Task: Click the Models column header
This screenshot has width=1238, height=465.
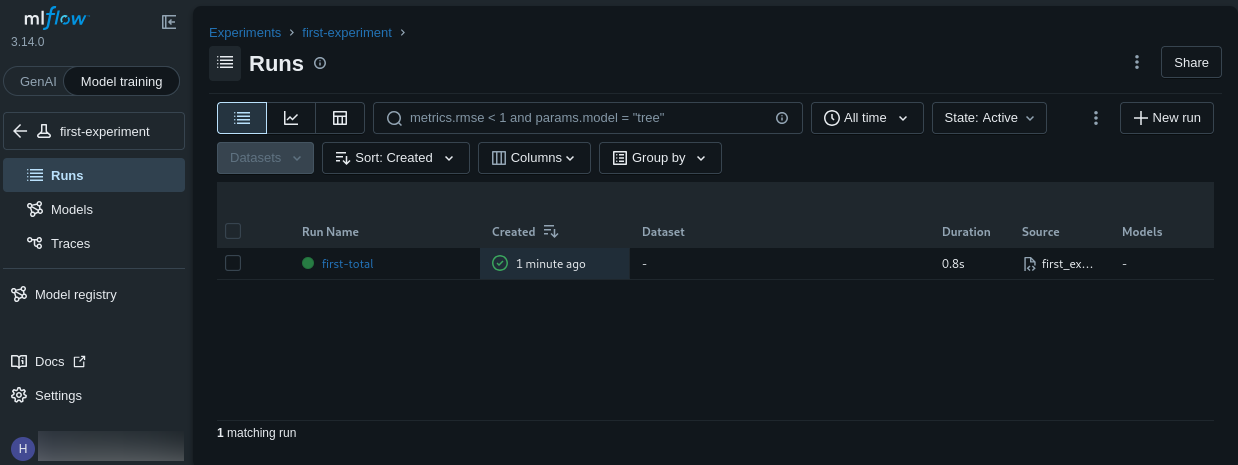Action: [x=1142, y=231]
